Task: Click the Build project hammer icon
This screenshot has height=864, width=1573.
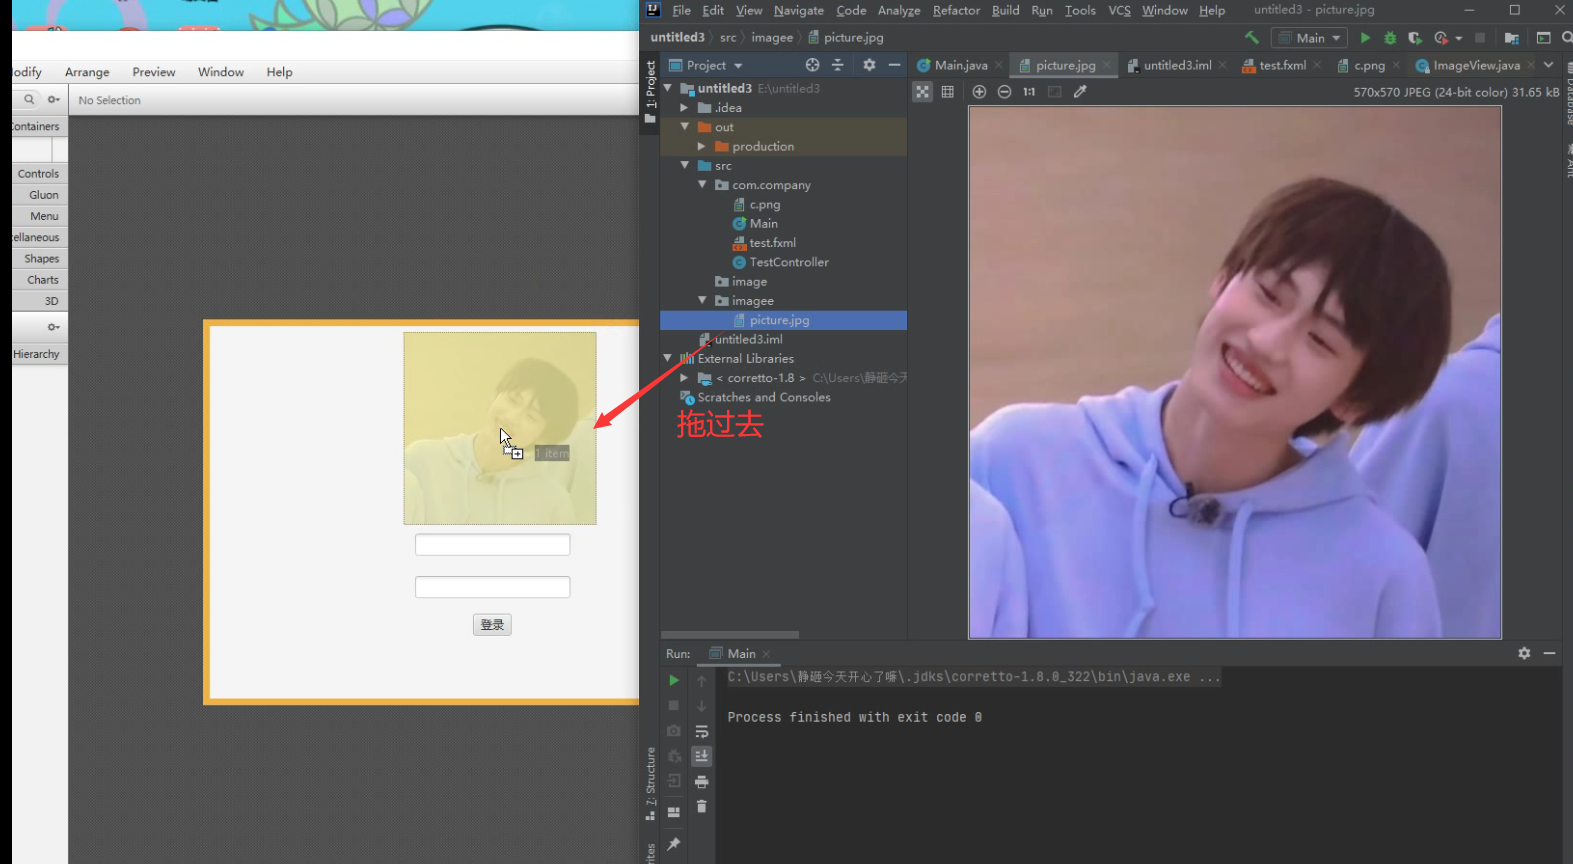Action: 1252,38
